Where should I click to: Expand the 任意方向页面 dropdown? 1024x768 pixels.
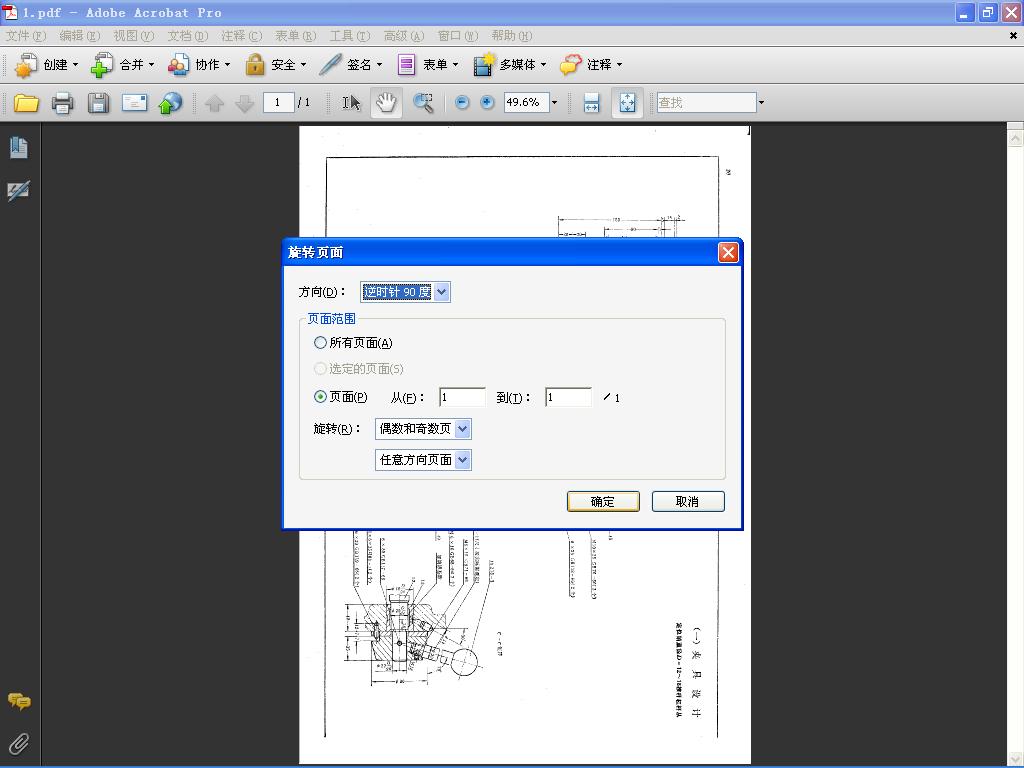click(462, 460)
